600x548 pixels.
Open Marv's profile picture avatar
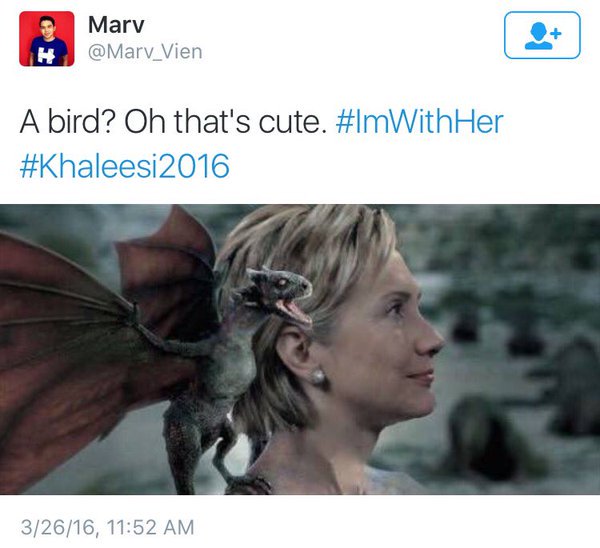(x=47, y=39)
